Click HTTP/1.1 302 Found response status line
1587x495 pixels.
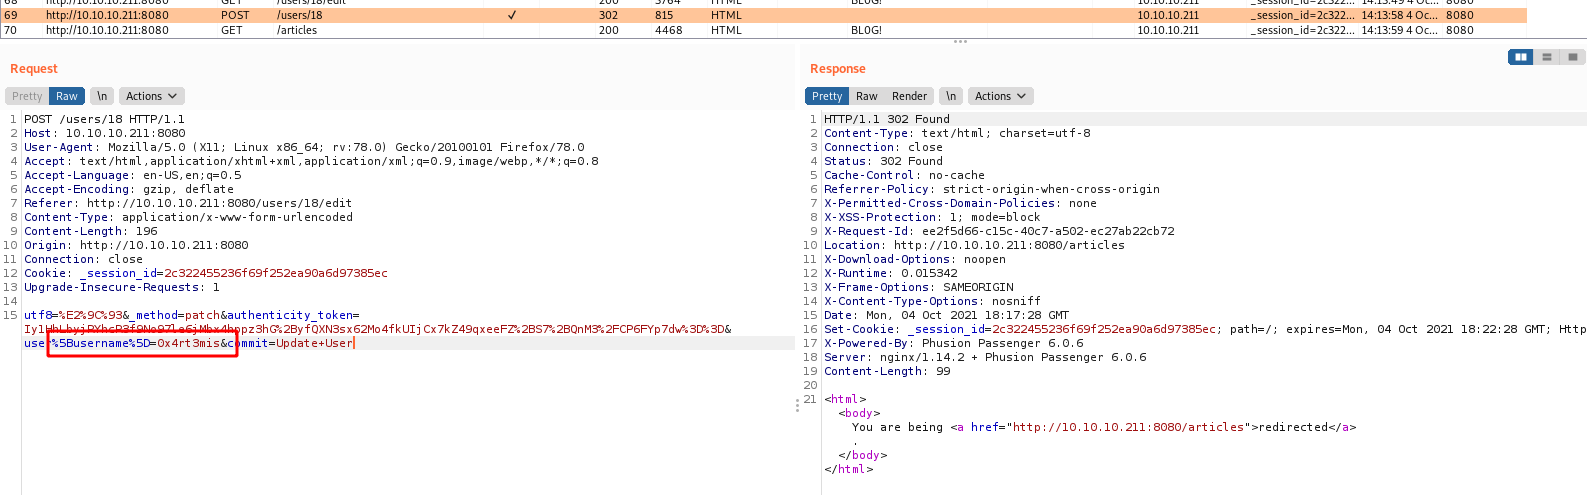pos(887,119)
